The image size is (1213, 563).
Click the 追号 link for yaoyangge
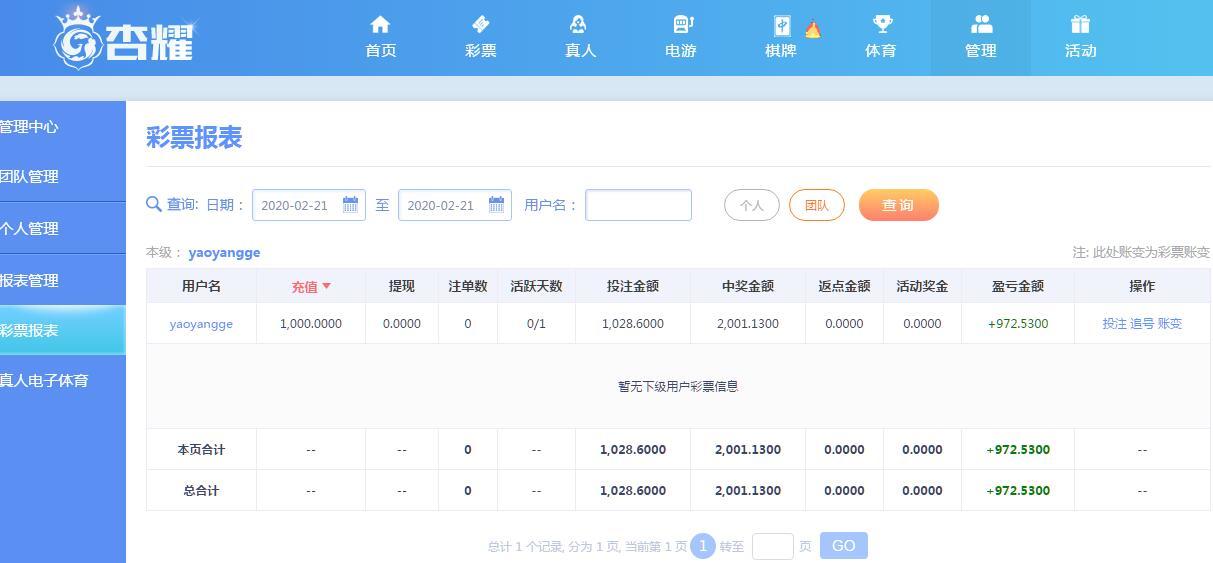(1141, 324)
